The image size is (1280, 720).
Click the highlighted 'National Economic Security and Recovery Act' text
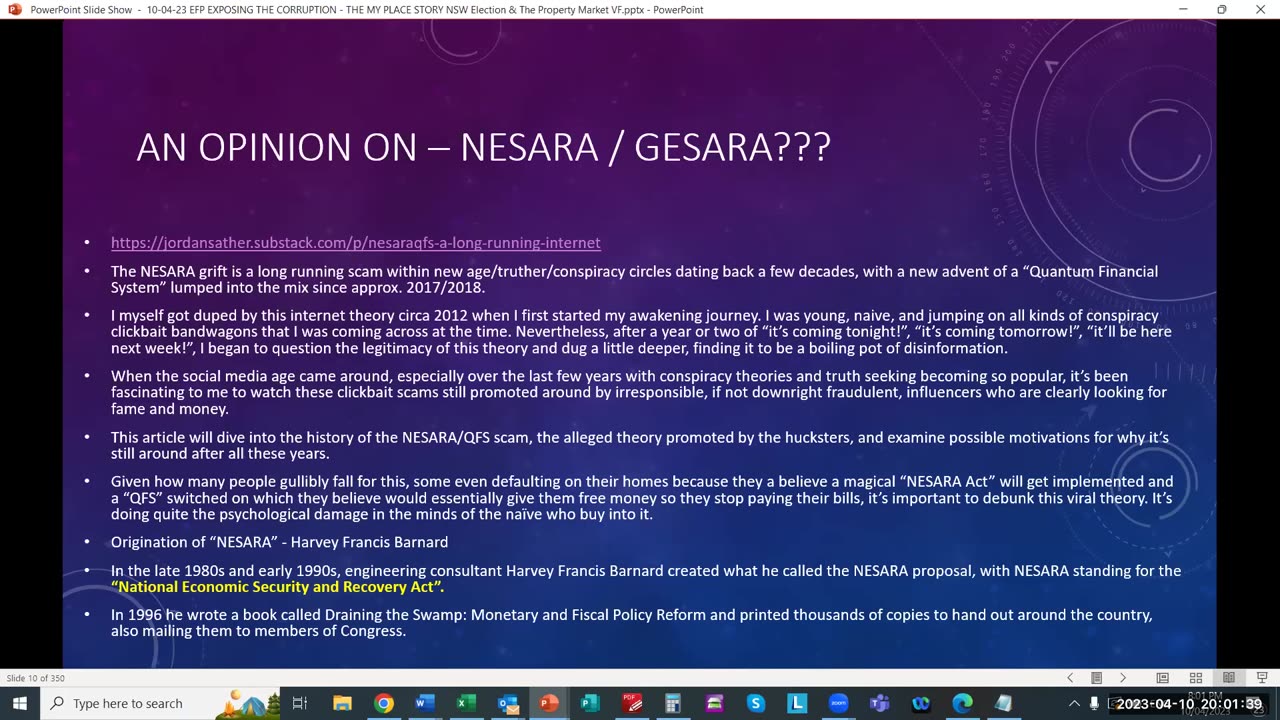278,587
